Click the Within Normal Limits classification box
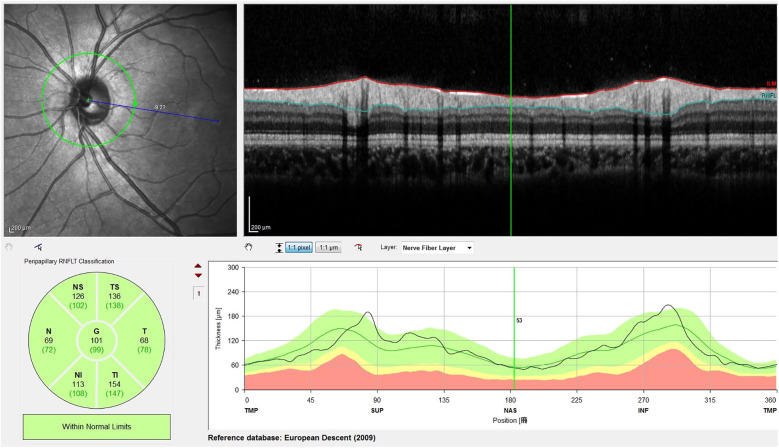779x448 pixels. tap(97, 427)
